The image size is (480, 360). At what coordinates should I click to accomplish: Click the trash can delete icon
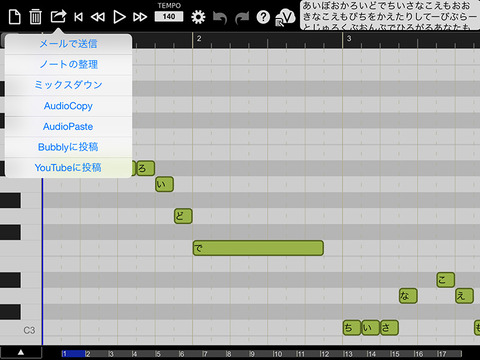click(x=35, y=17)
